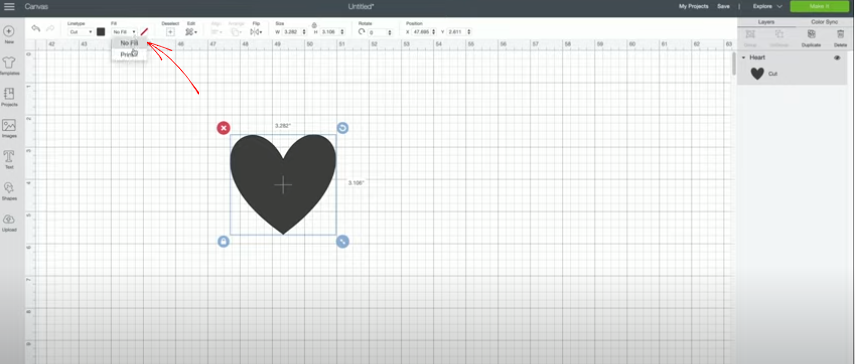Collapse the Heart layer group arrow
The width and height of the screenshot is (855, 364).
pyautogui.click(x=743, y=58)
